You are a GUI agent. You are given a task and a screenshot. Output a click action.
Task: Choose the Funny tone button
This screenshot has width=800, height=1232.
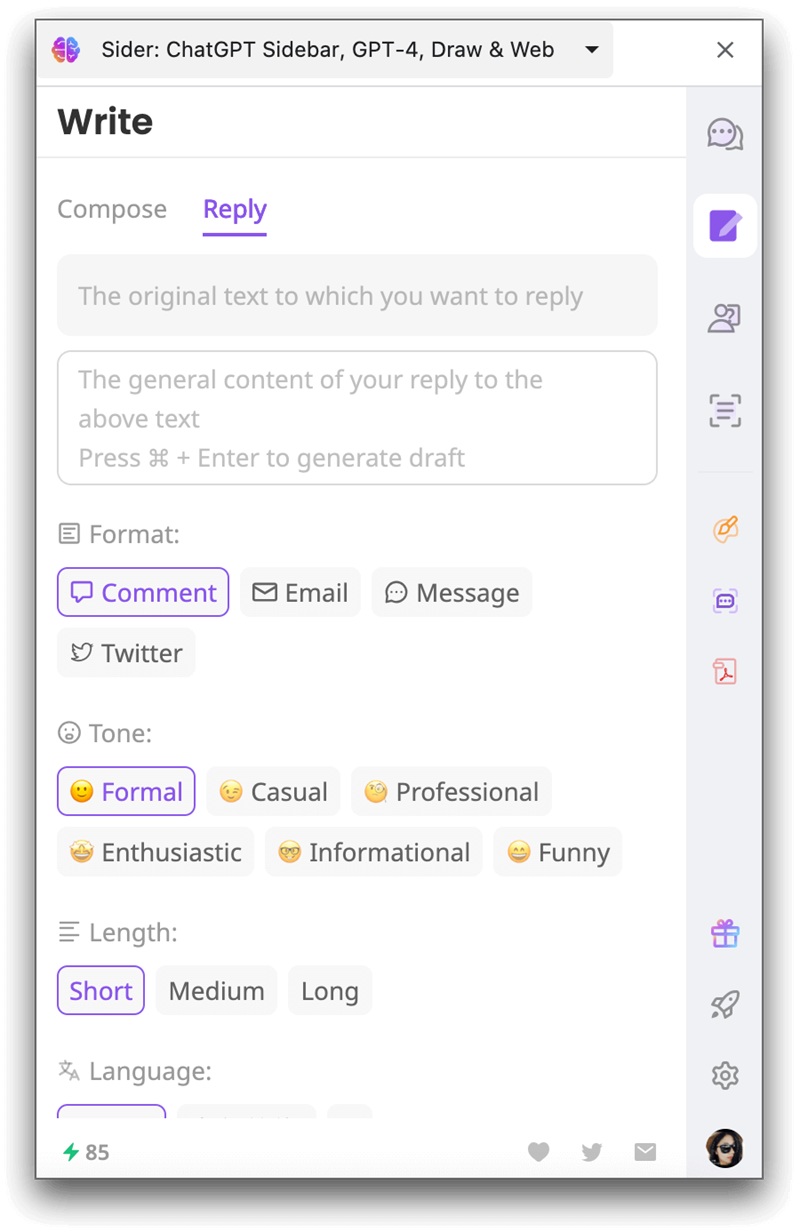click(558, 852)
